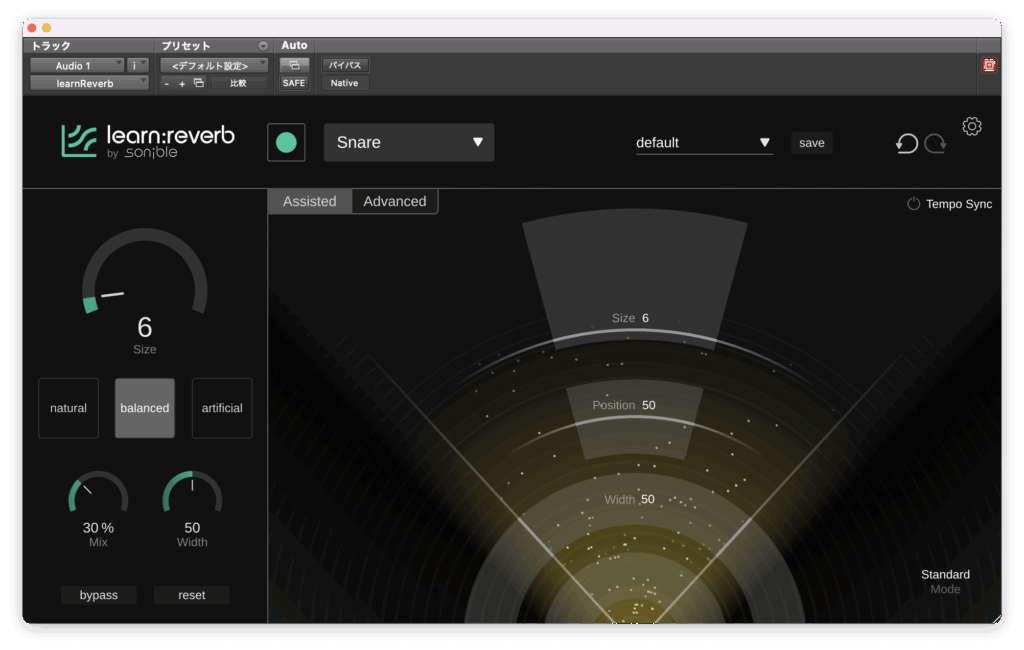Open the automation enable window icon
This screenshot has height=650, width=1024.
[x=294, y=65]
